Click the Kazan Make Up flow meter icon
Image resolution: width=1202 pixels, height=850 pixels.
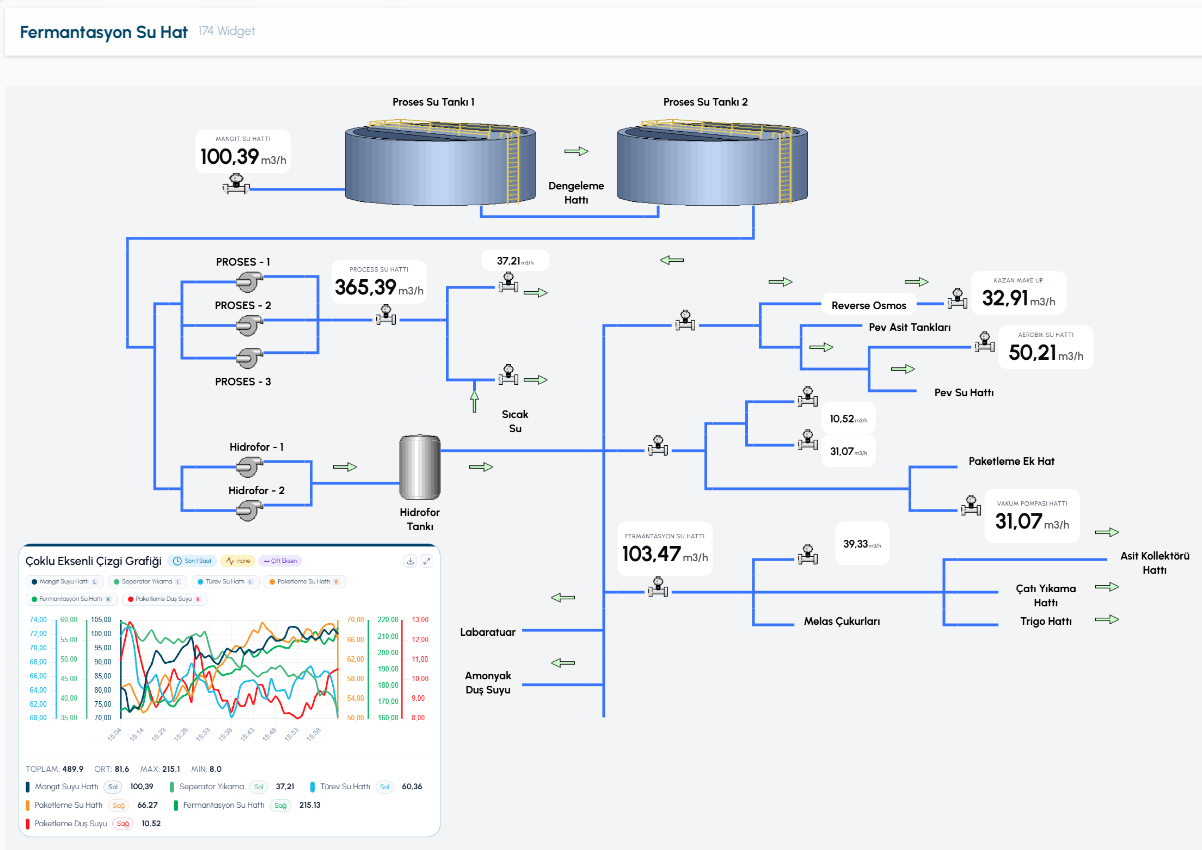click(x=956, y=298)
